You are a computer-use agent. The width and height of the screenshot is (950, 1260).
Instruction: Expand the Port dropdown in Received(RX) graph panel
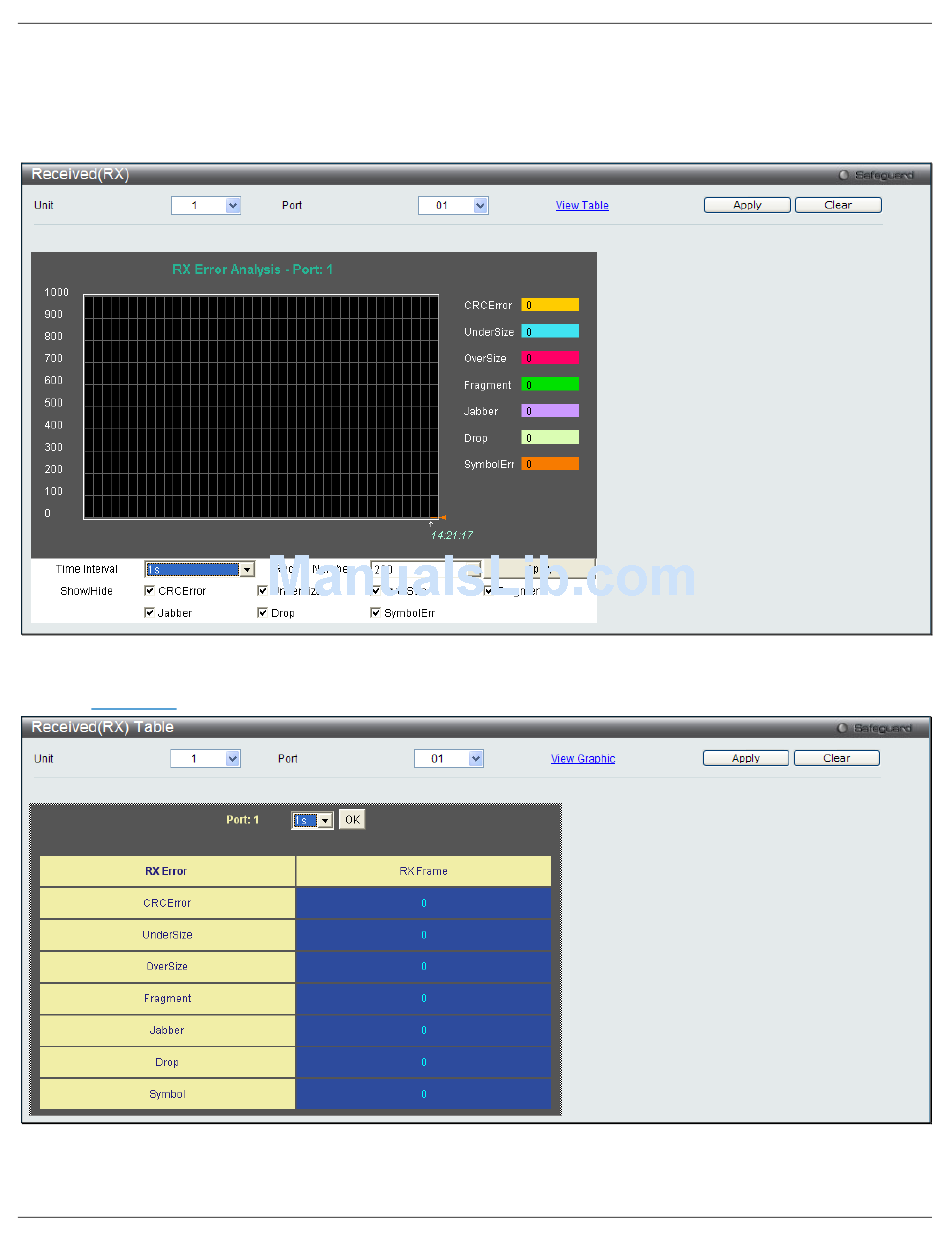pos(452,205)
